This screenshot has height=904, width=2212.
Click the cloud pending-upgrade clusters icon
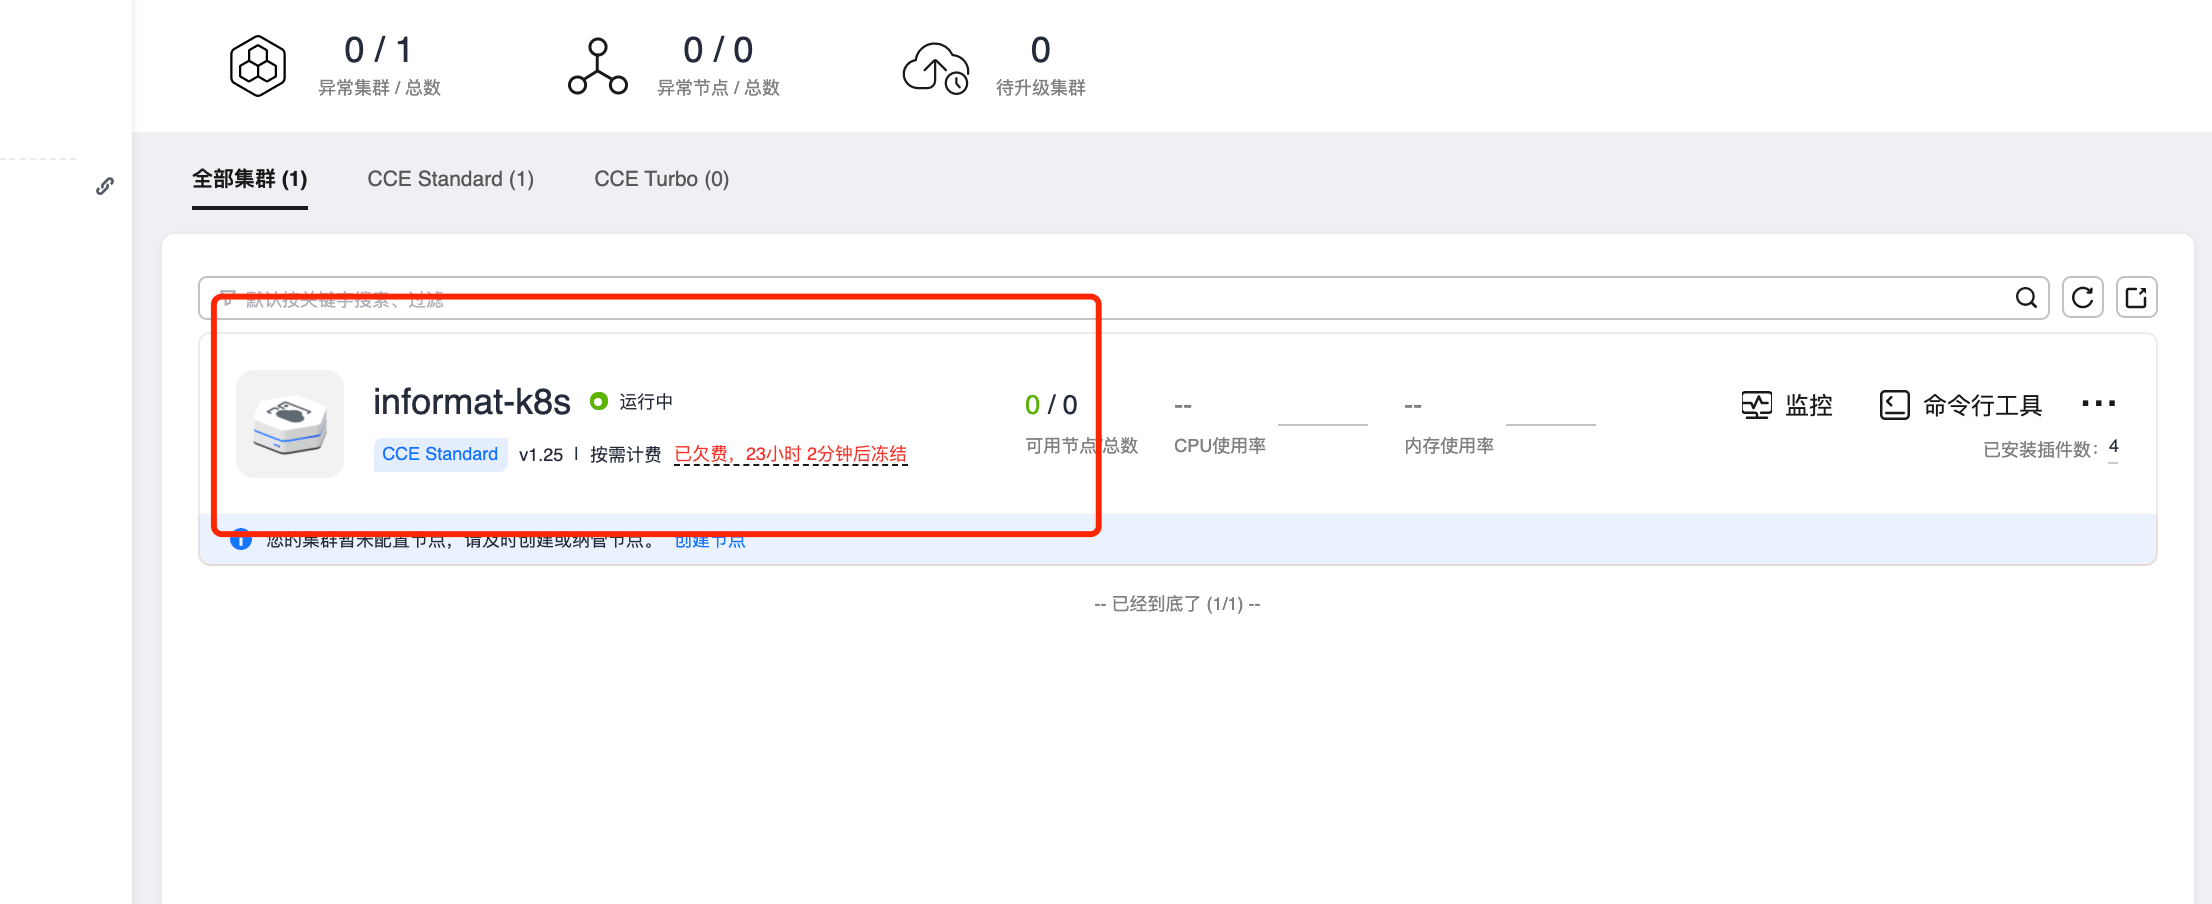click(x=935, y=68)
